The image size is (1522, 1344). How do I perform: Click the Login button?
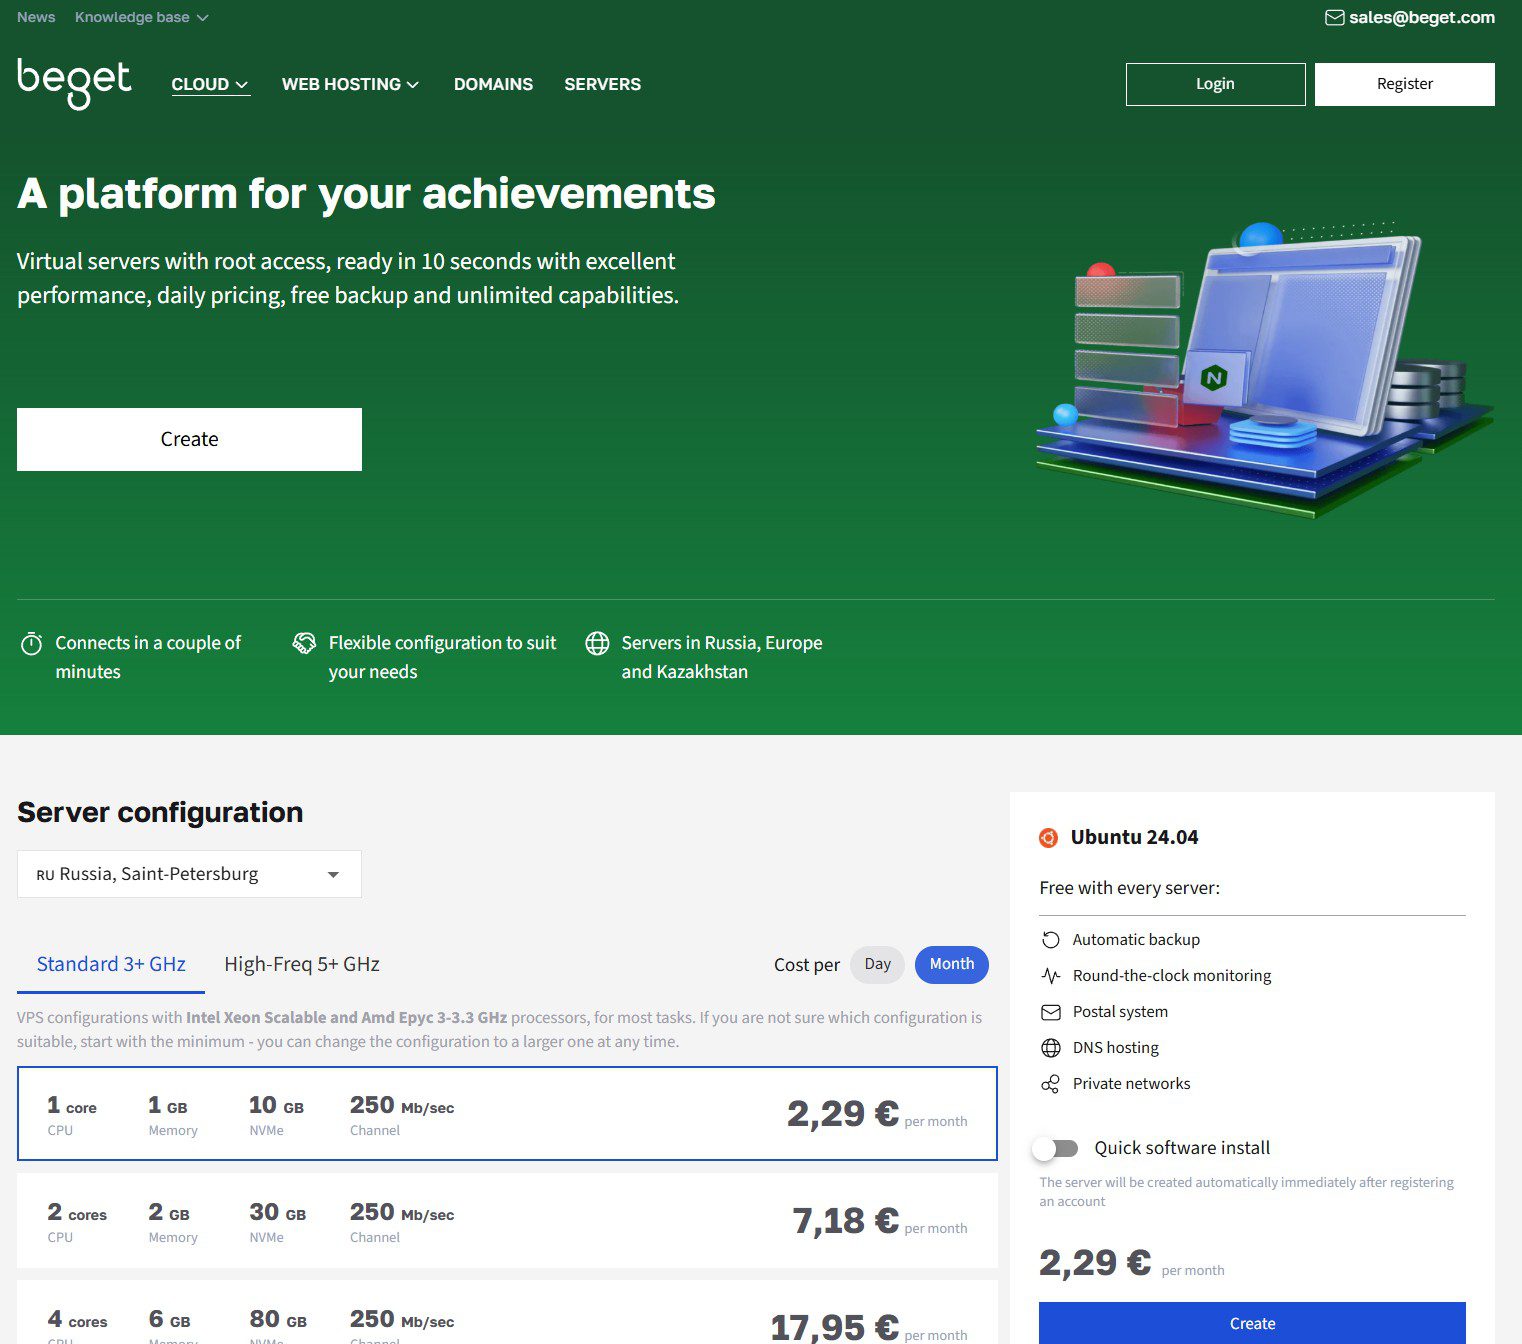point(1215,84)
